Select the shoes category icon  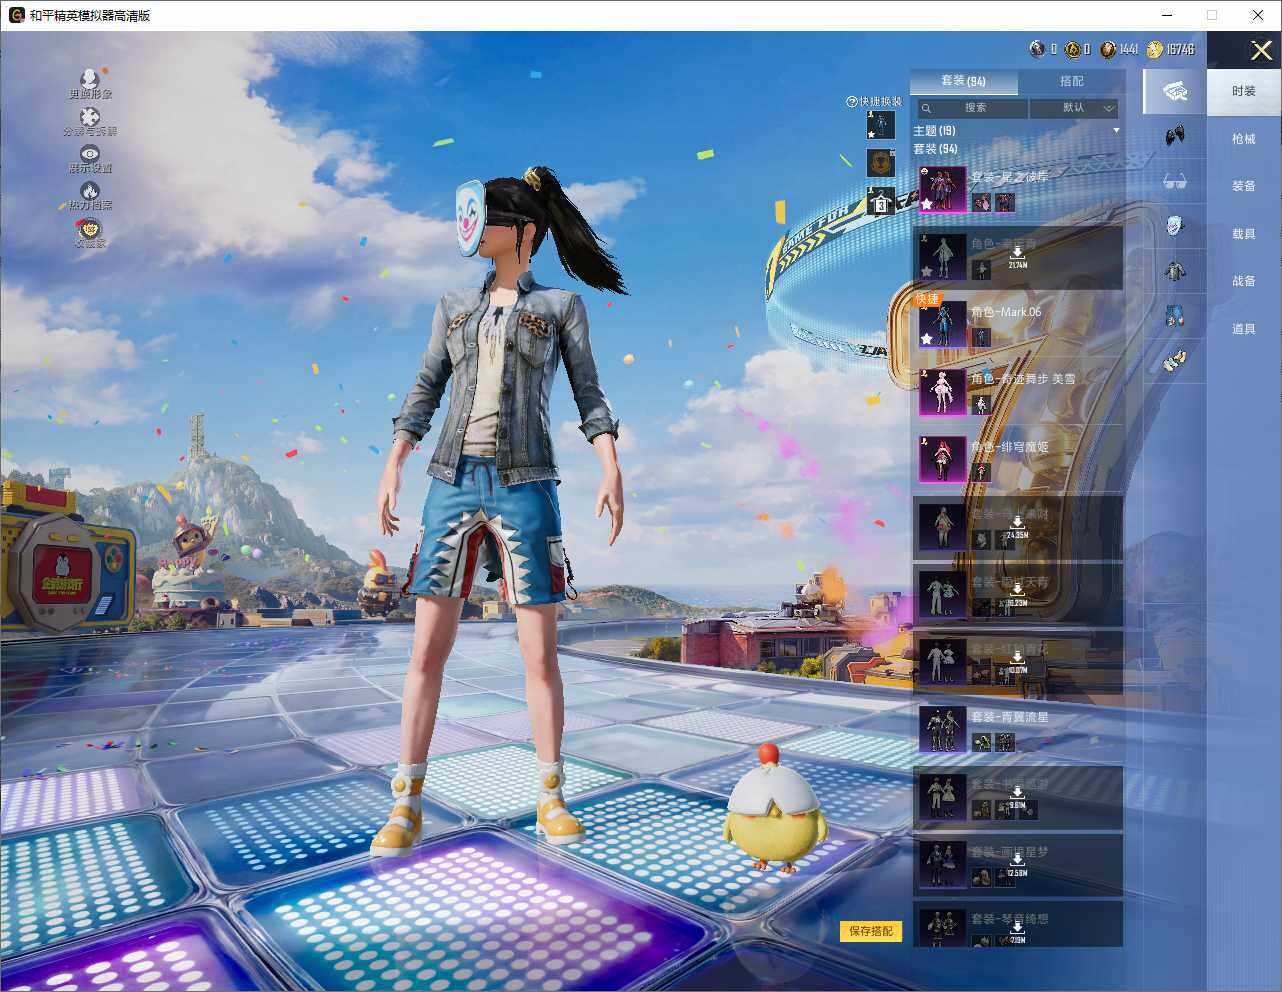tap(1175, 359)
